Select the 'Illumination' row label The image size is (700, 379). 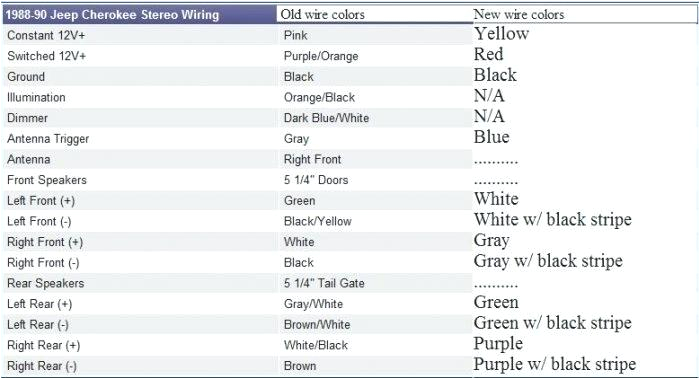[x=36, y=97]
